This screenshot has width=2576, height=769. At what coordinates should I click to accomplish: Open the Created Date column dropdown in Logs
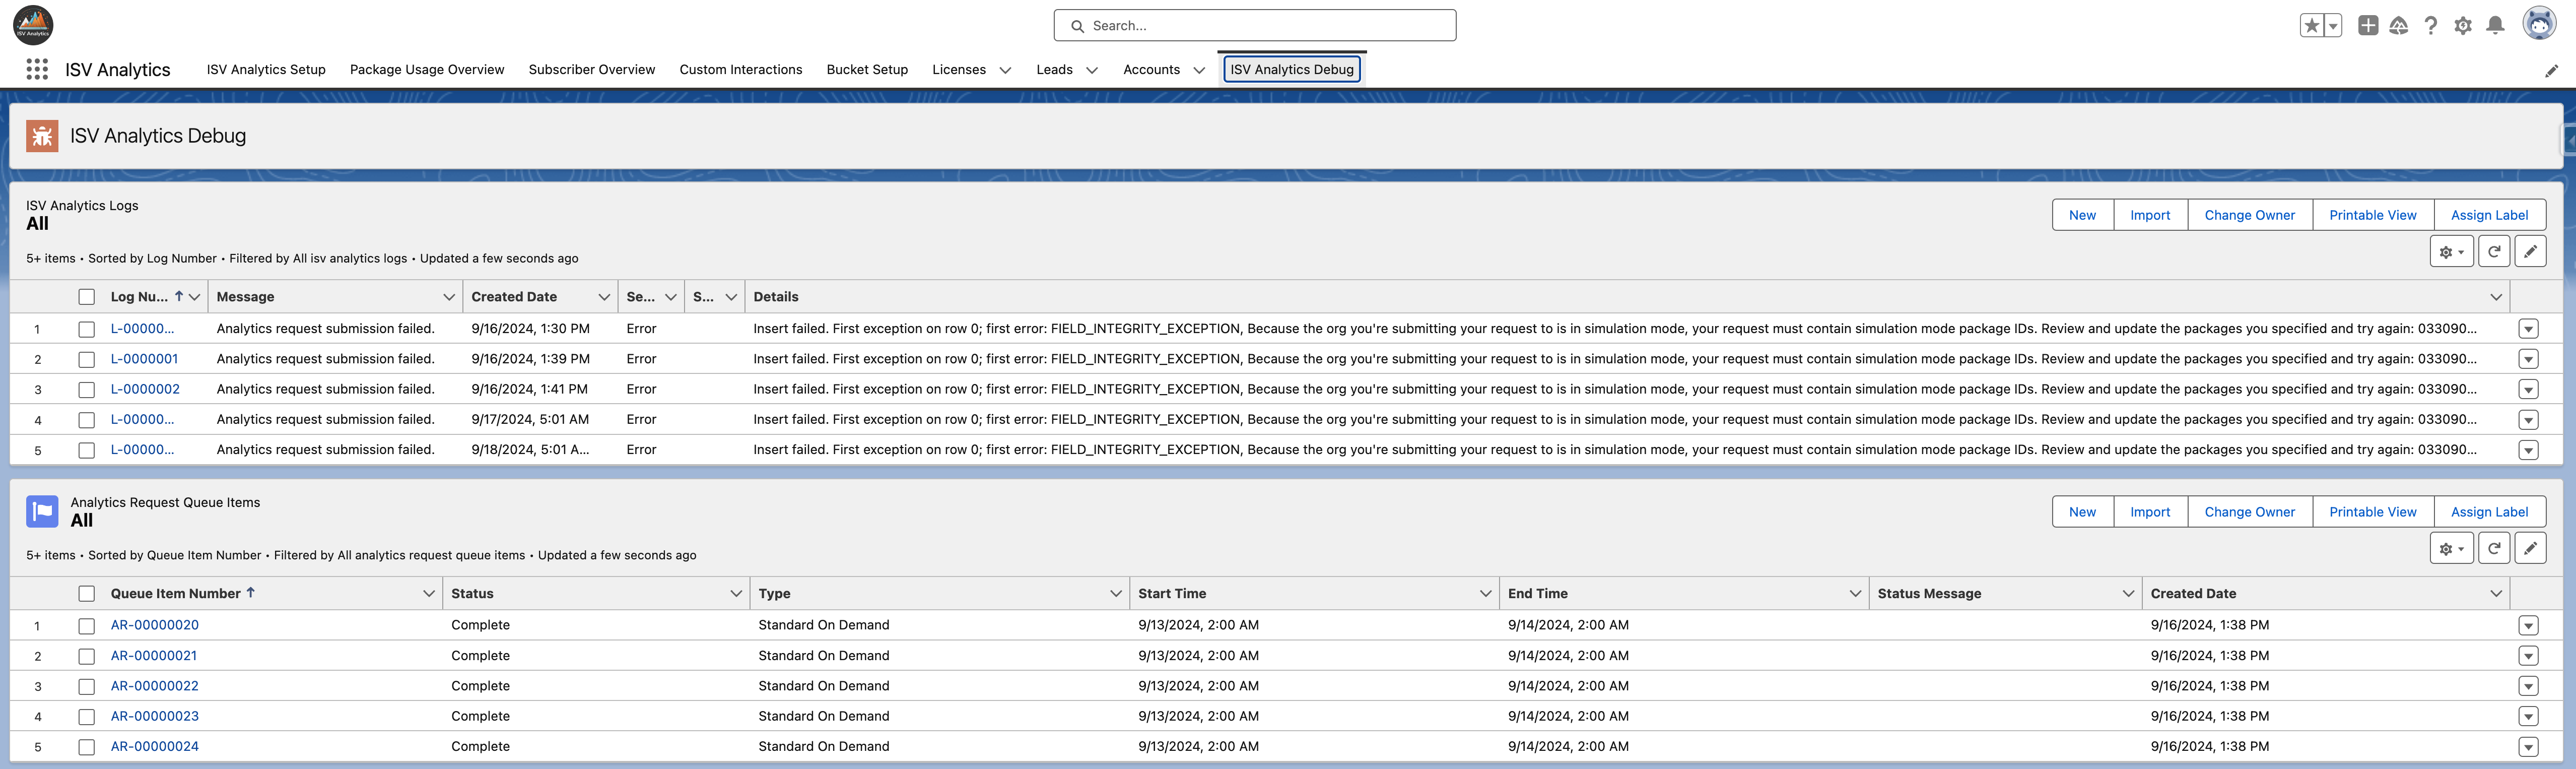point(604,297)
